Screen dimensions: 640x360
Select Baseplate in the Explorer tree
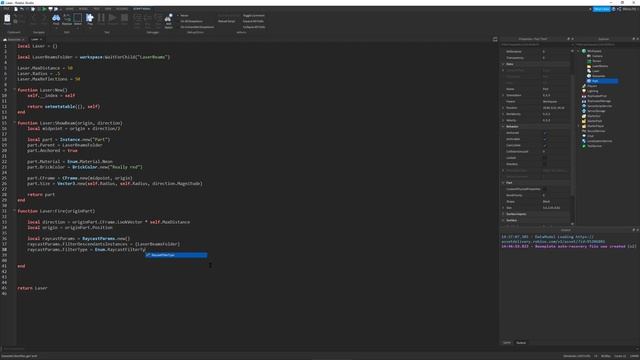click(598, 76)
